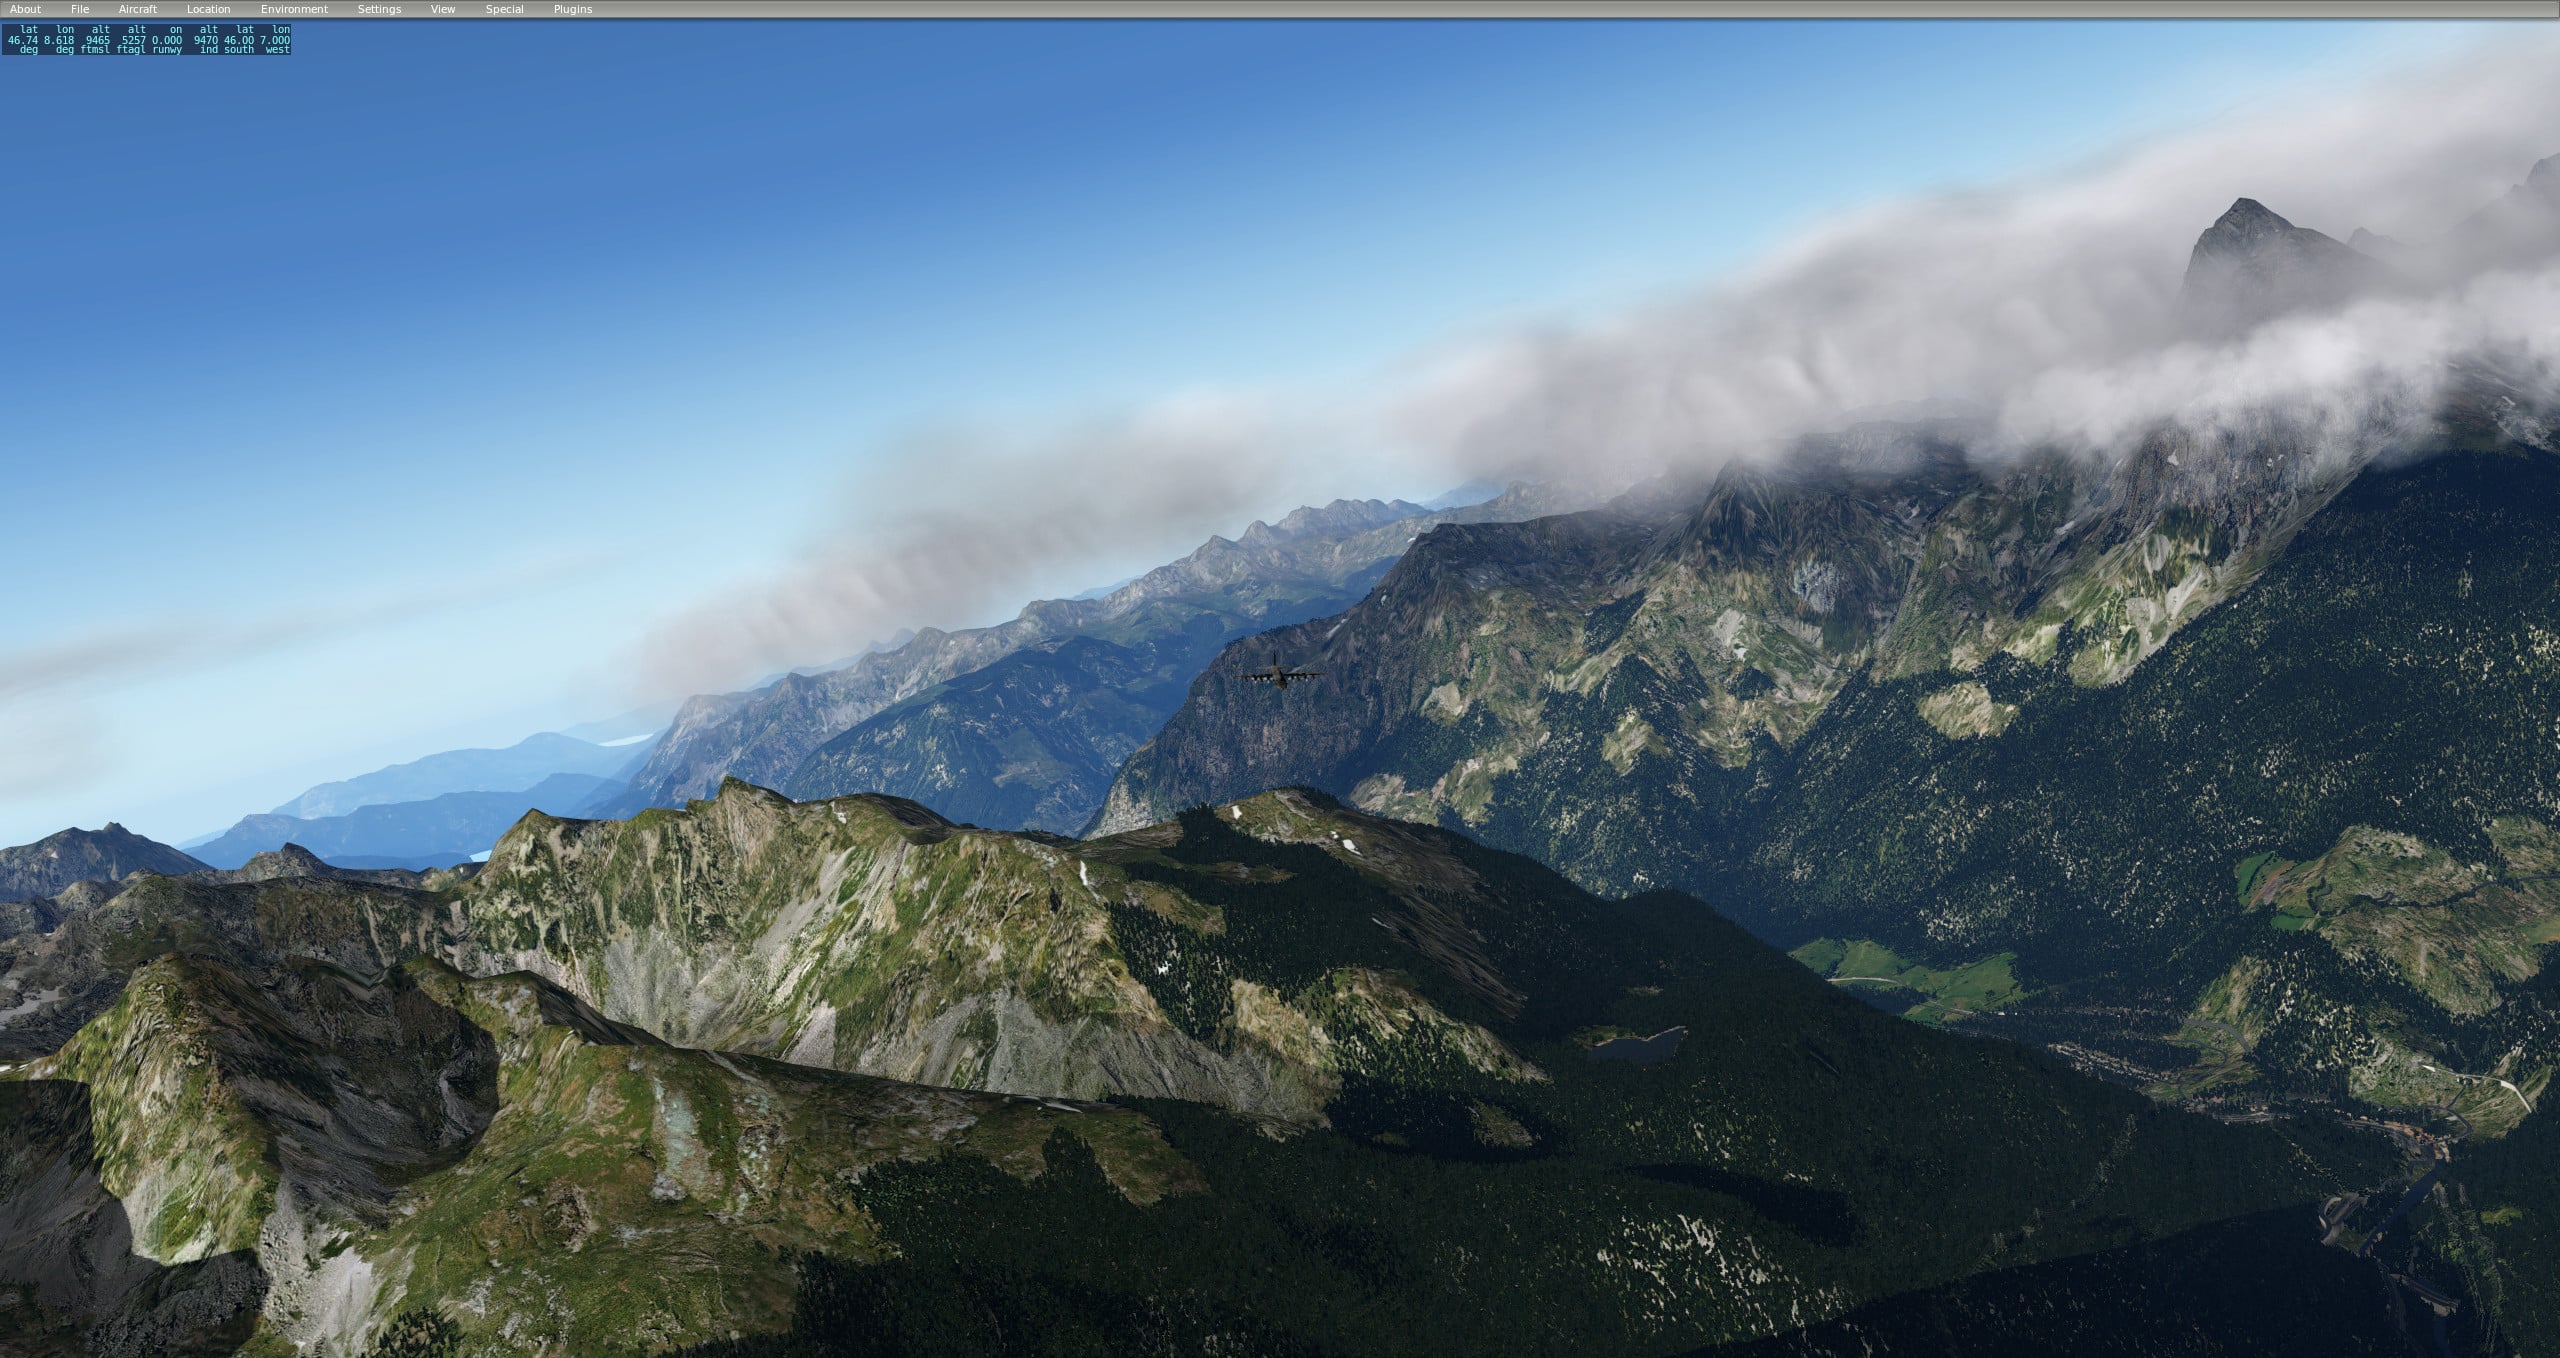This screenshot has width=2560, height=1358.
Task: Click the 5257 ftagl altitude readout
Action: coord(133,40)
